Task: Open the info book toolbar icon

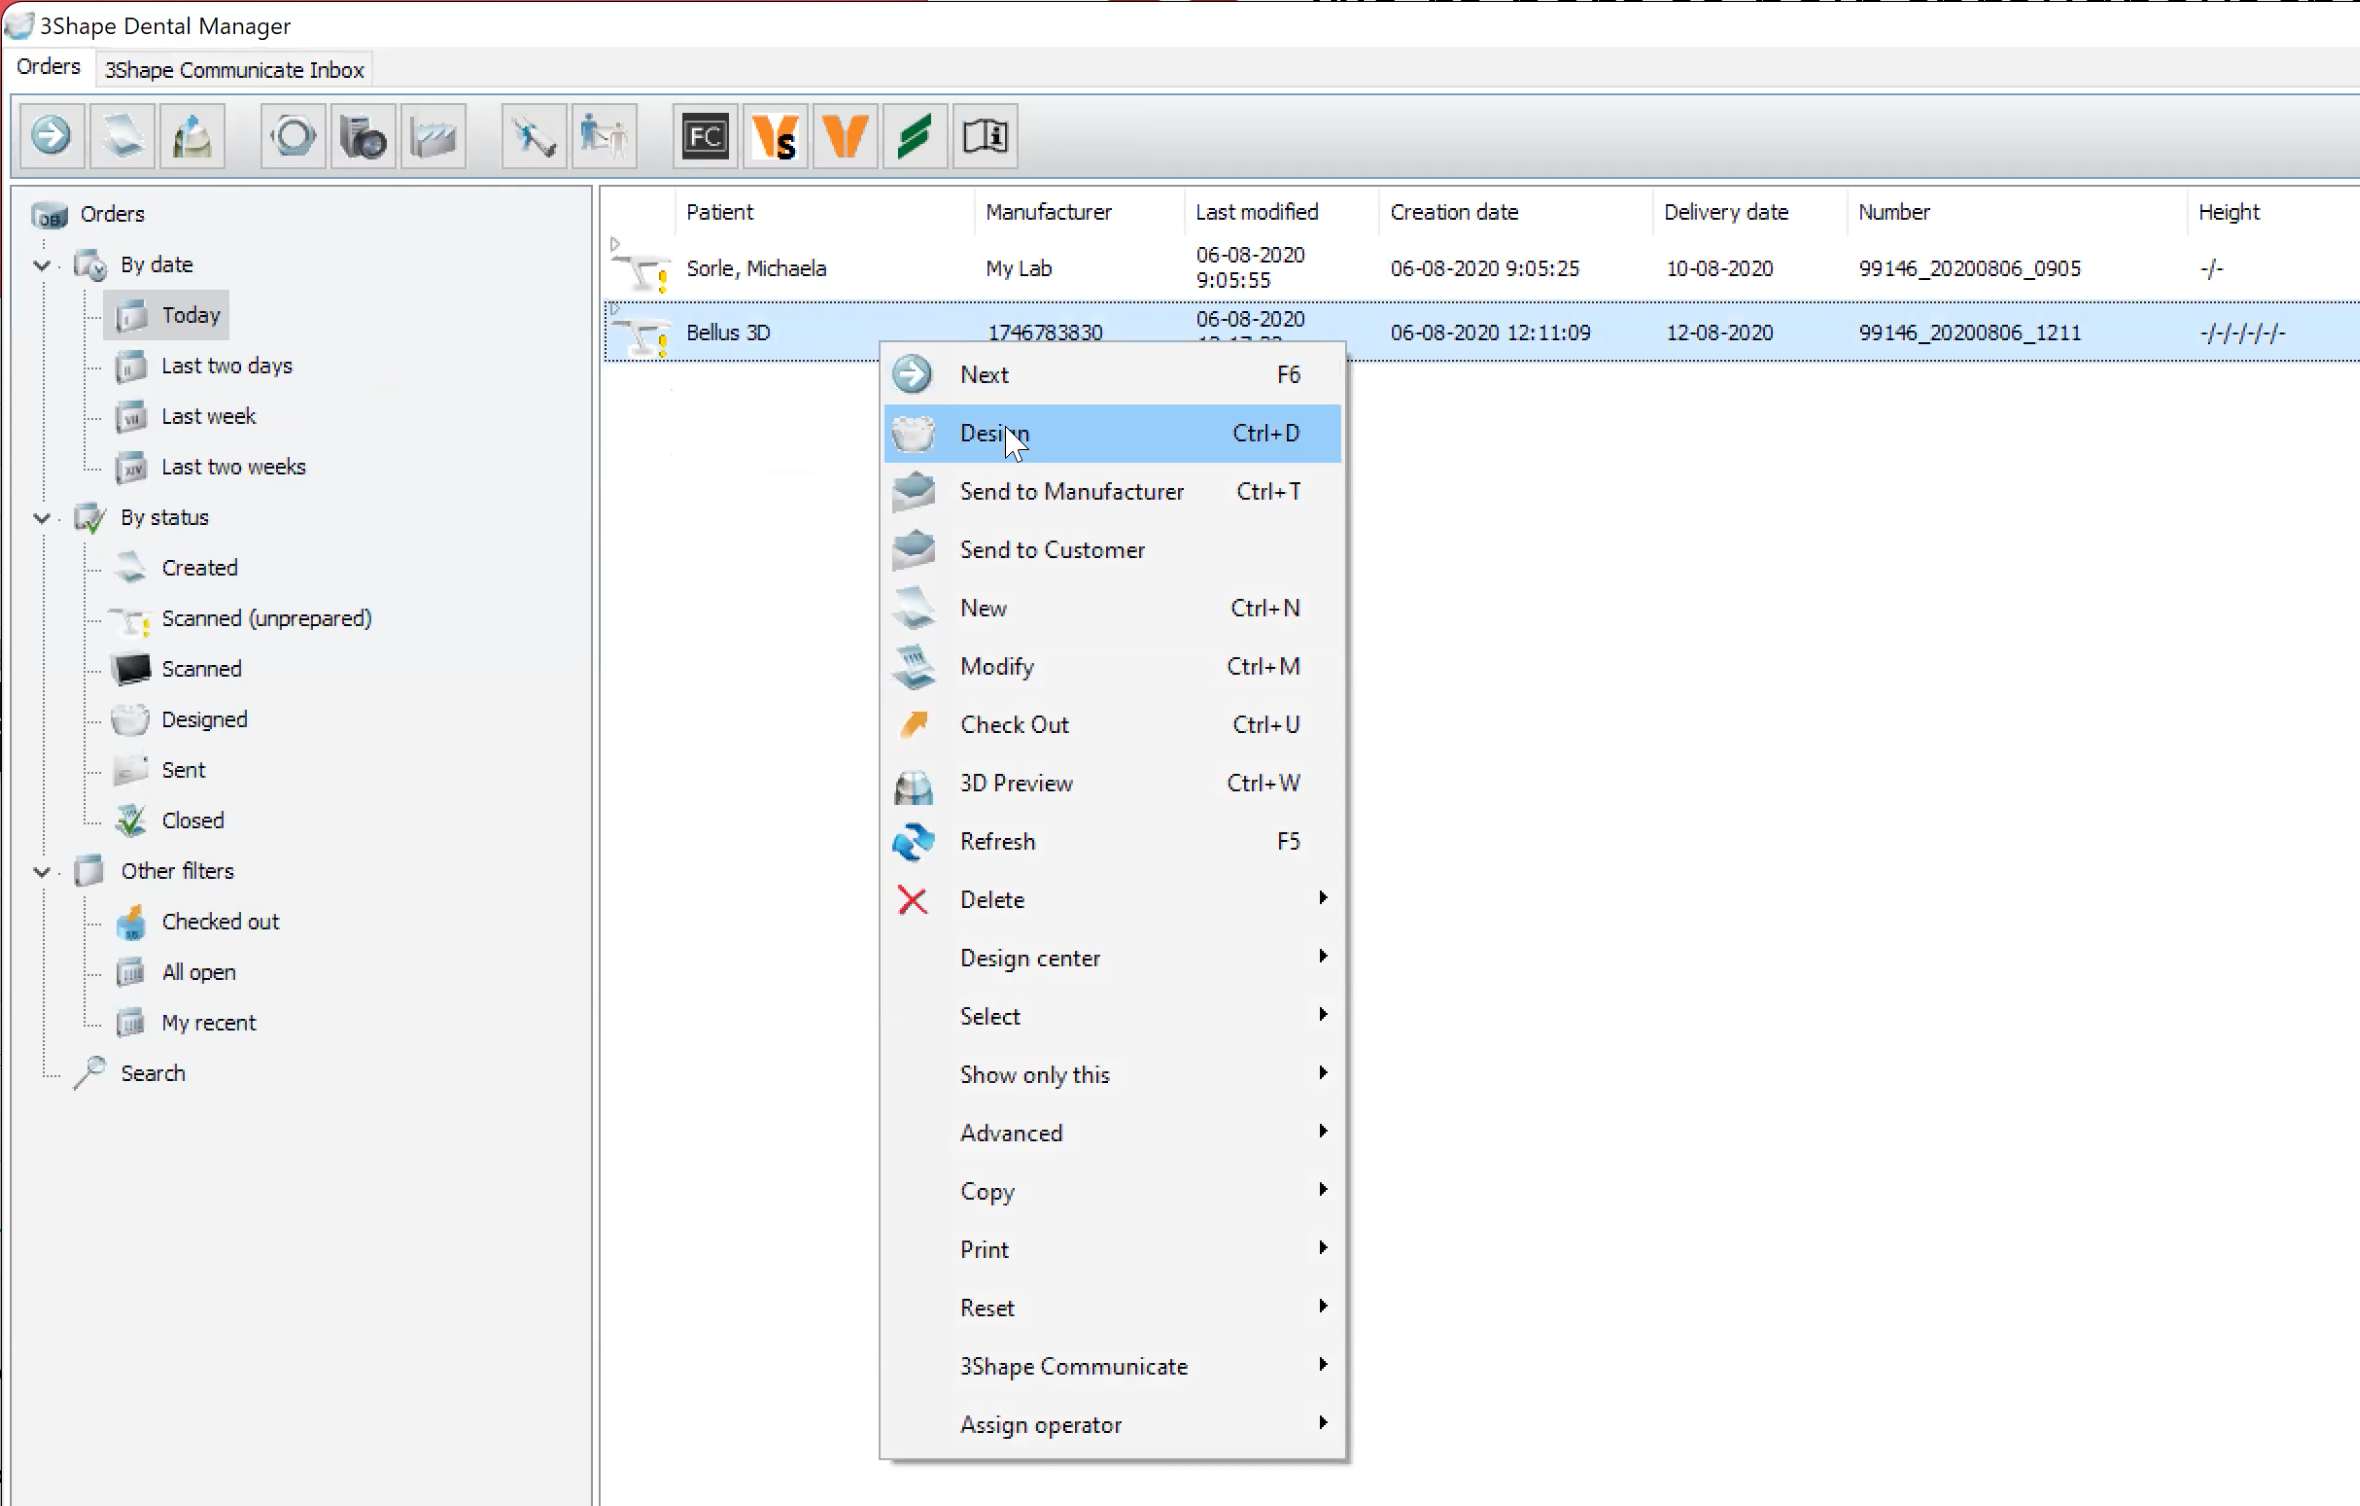Action: pyautogui.click(x=984, y=136)
